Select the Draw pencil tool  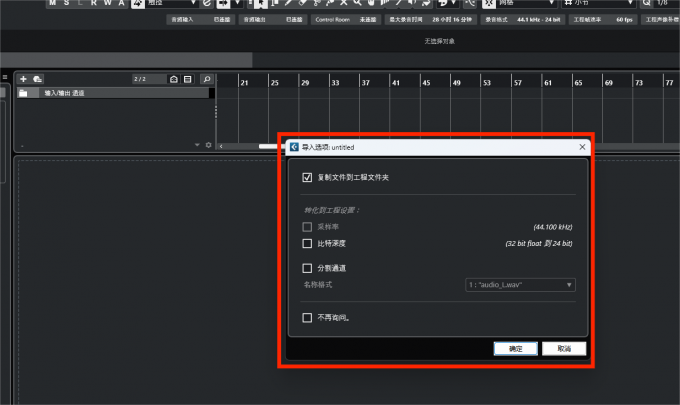pyautogui.click(x=288, y=3)
